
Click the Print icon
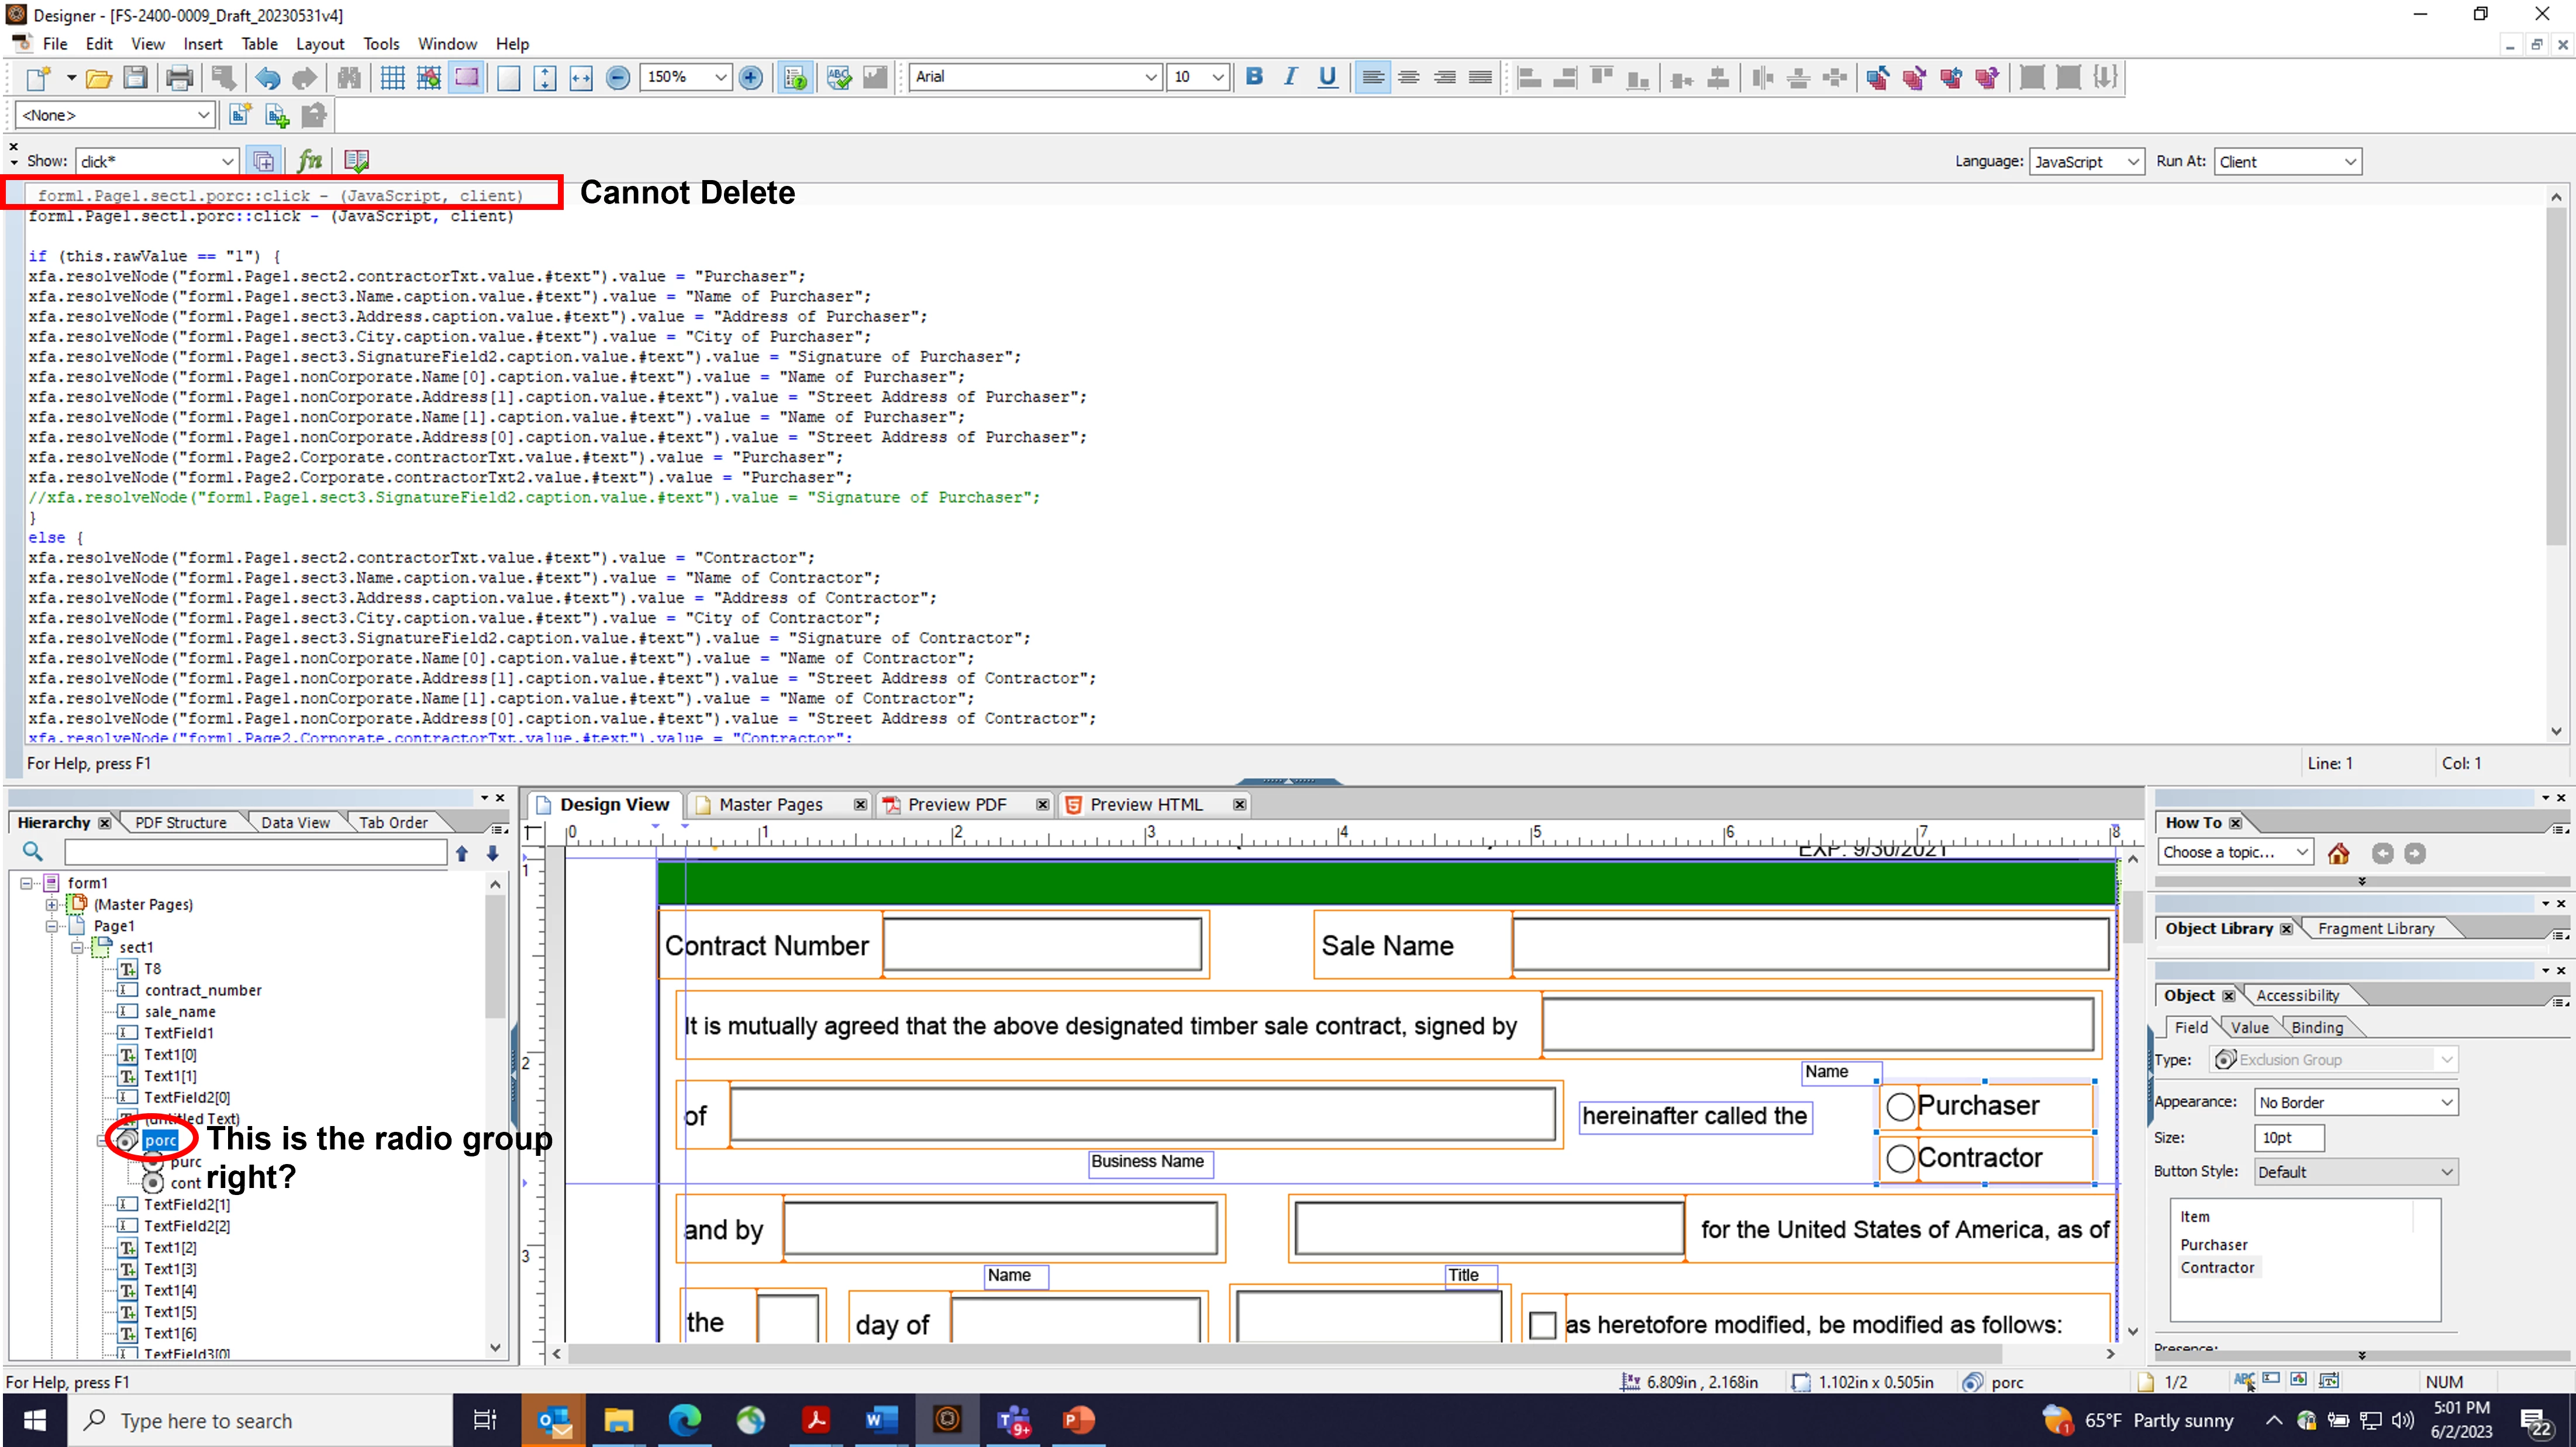click(179, 77)
